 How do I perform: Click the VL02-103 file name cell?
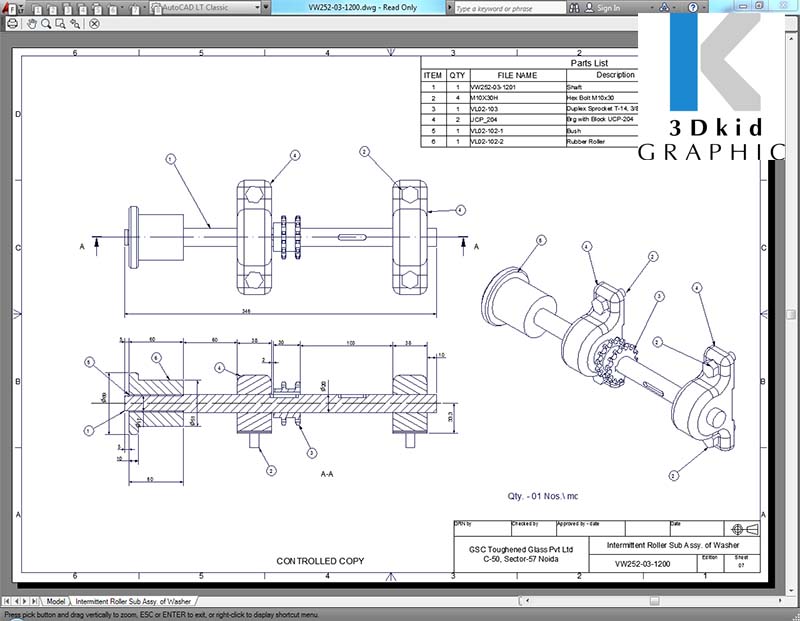point(518,109)
